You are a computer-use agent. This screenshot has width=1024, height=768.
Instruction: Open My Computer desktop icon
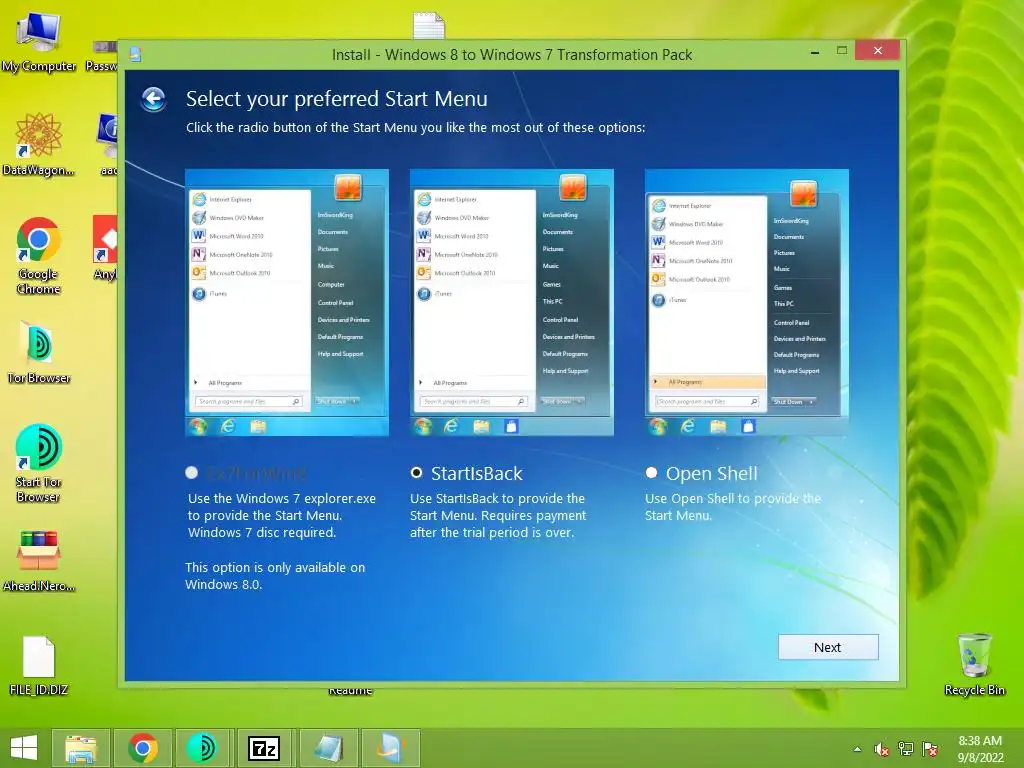tap(39, 41)
